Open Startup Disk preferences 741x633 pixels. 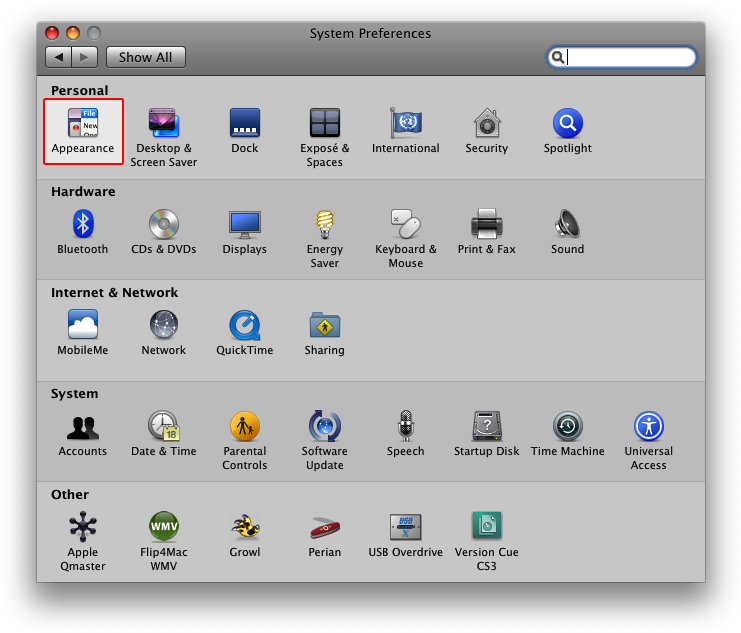(x=487, y=434)
